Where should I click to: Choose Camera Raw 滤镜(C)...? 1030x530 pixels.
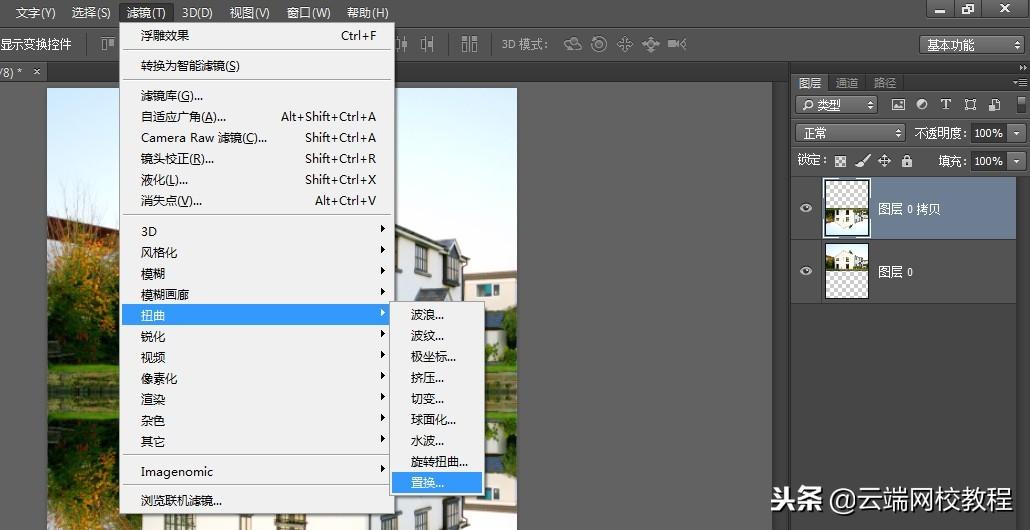(257, 138)
